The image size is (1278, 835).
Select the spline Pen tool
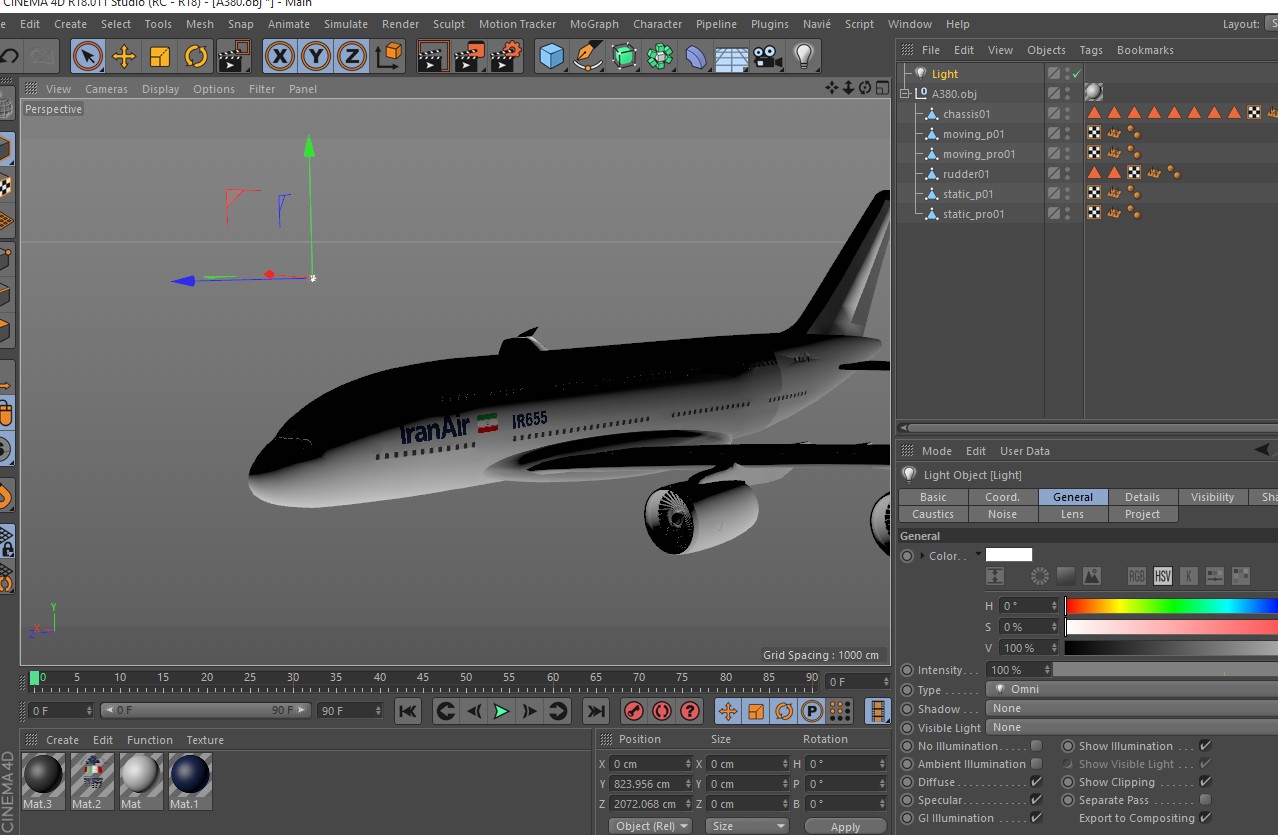(x=587, y=57)
